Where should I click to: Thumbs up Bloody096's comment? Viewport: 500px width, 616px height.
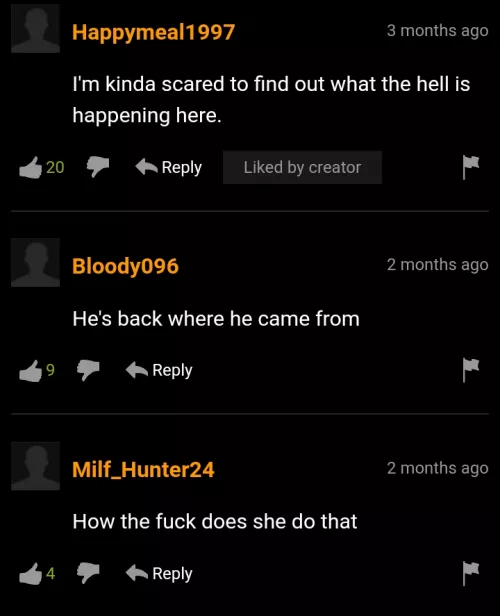tap(31, 371)
